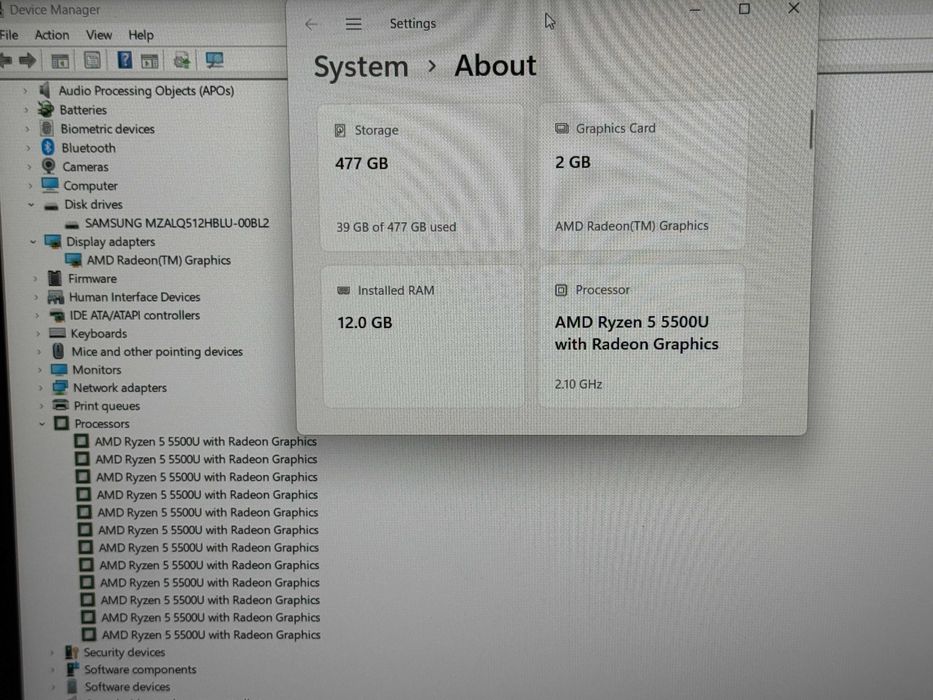Screen dimensions: 933x700
Task: Click the Security devices icon
Action: coord(71,652)
